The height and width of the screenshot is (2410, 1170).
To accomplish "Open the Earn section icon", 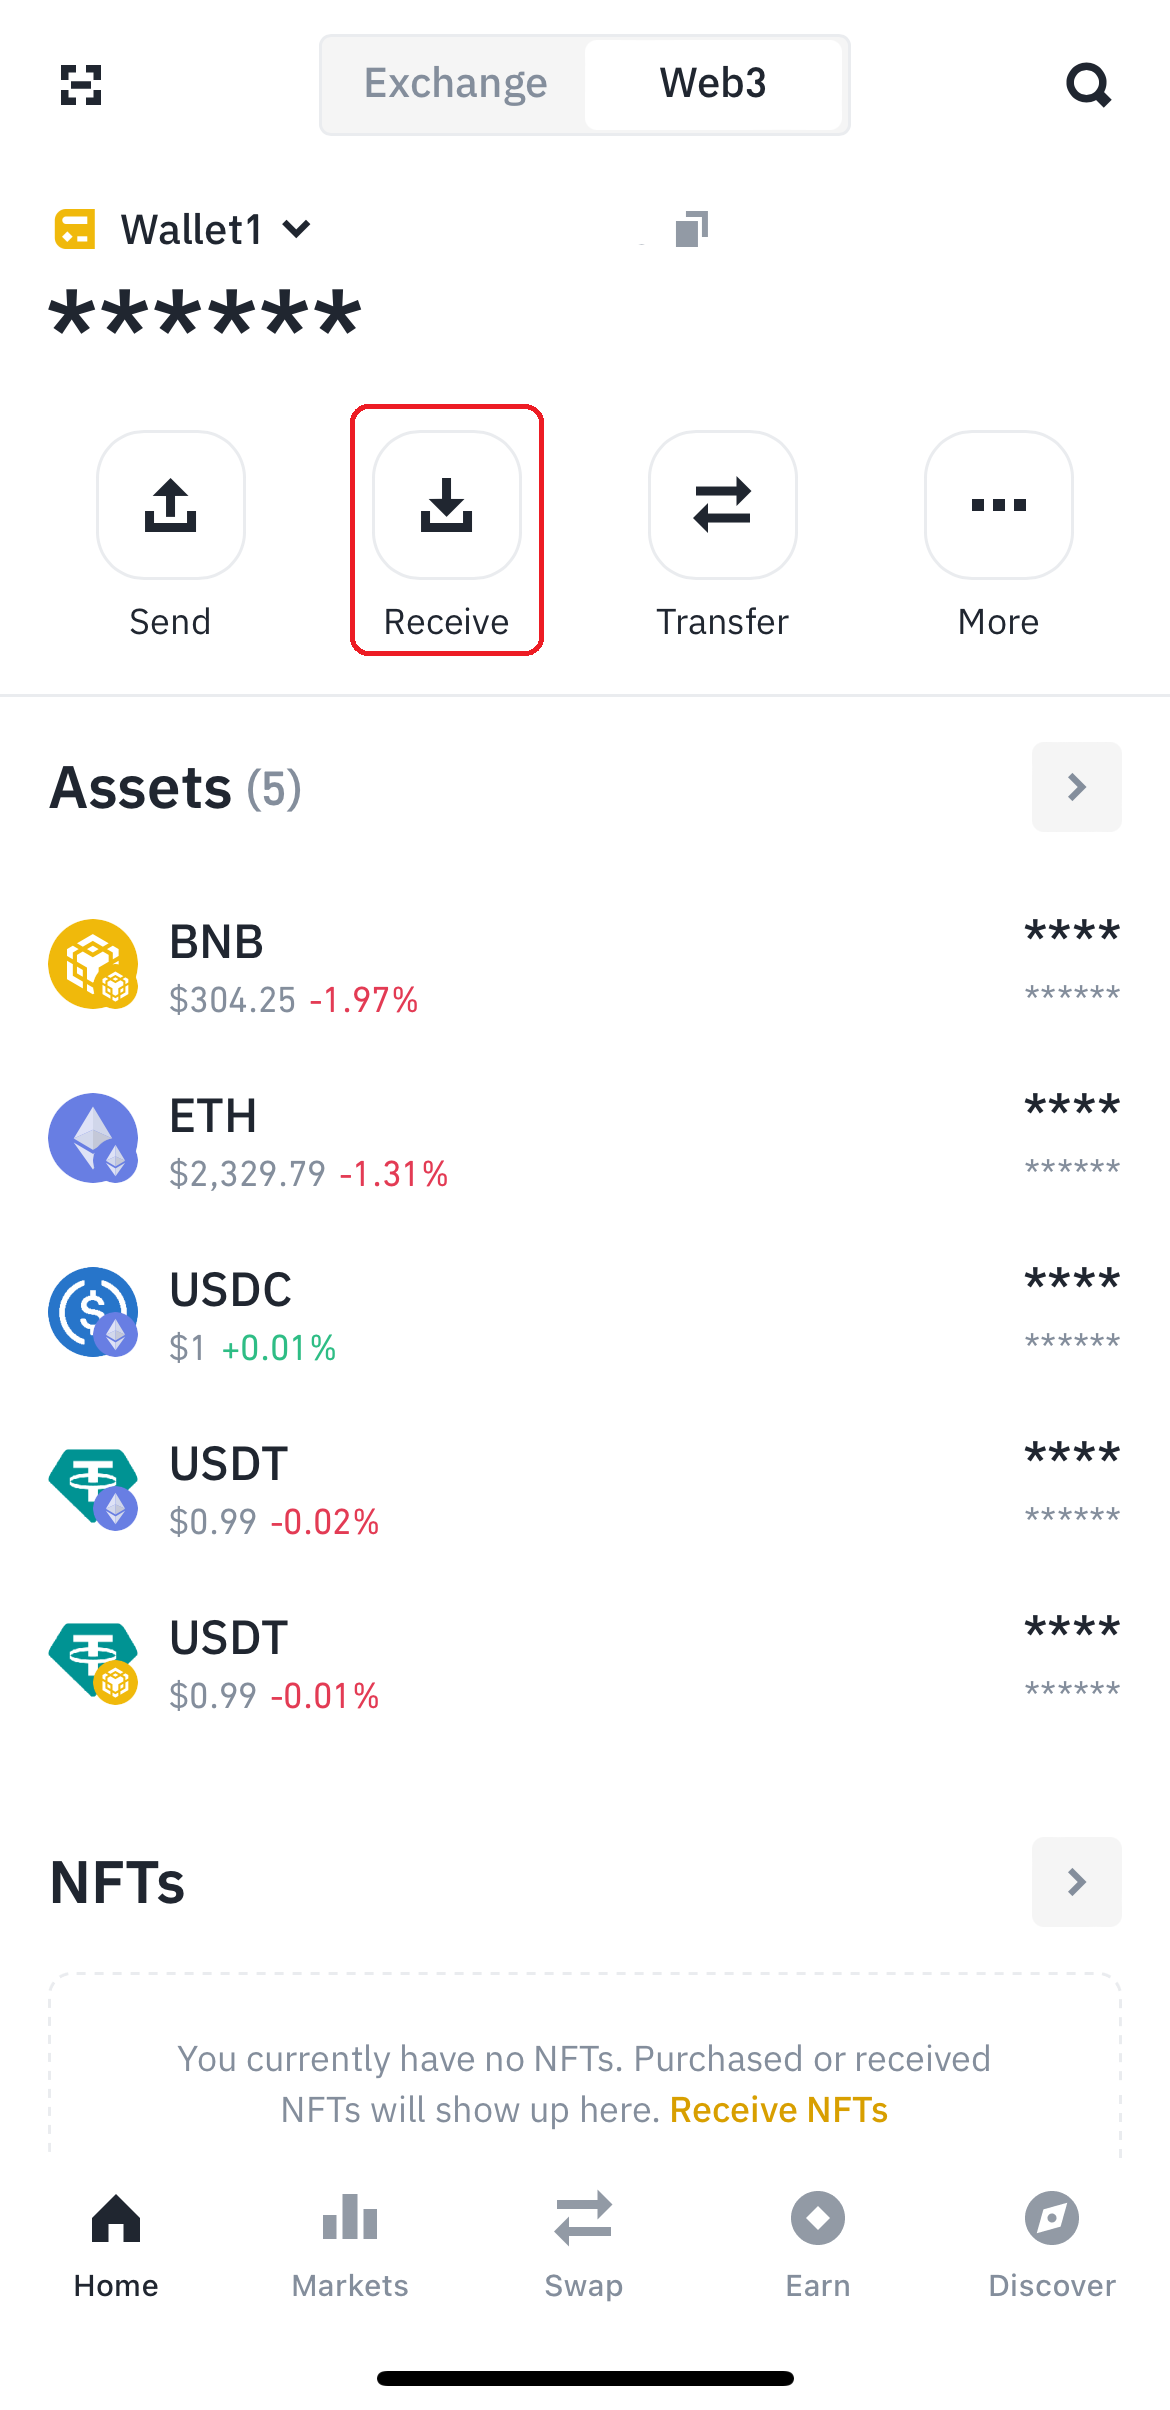I will 818,2218.
